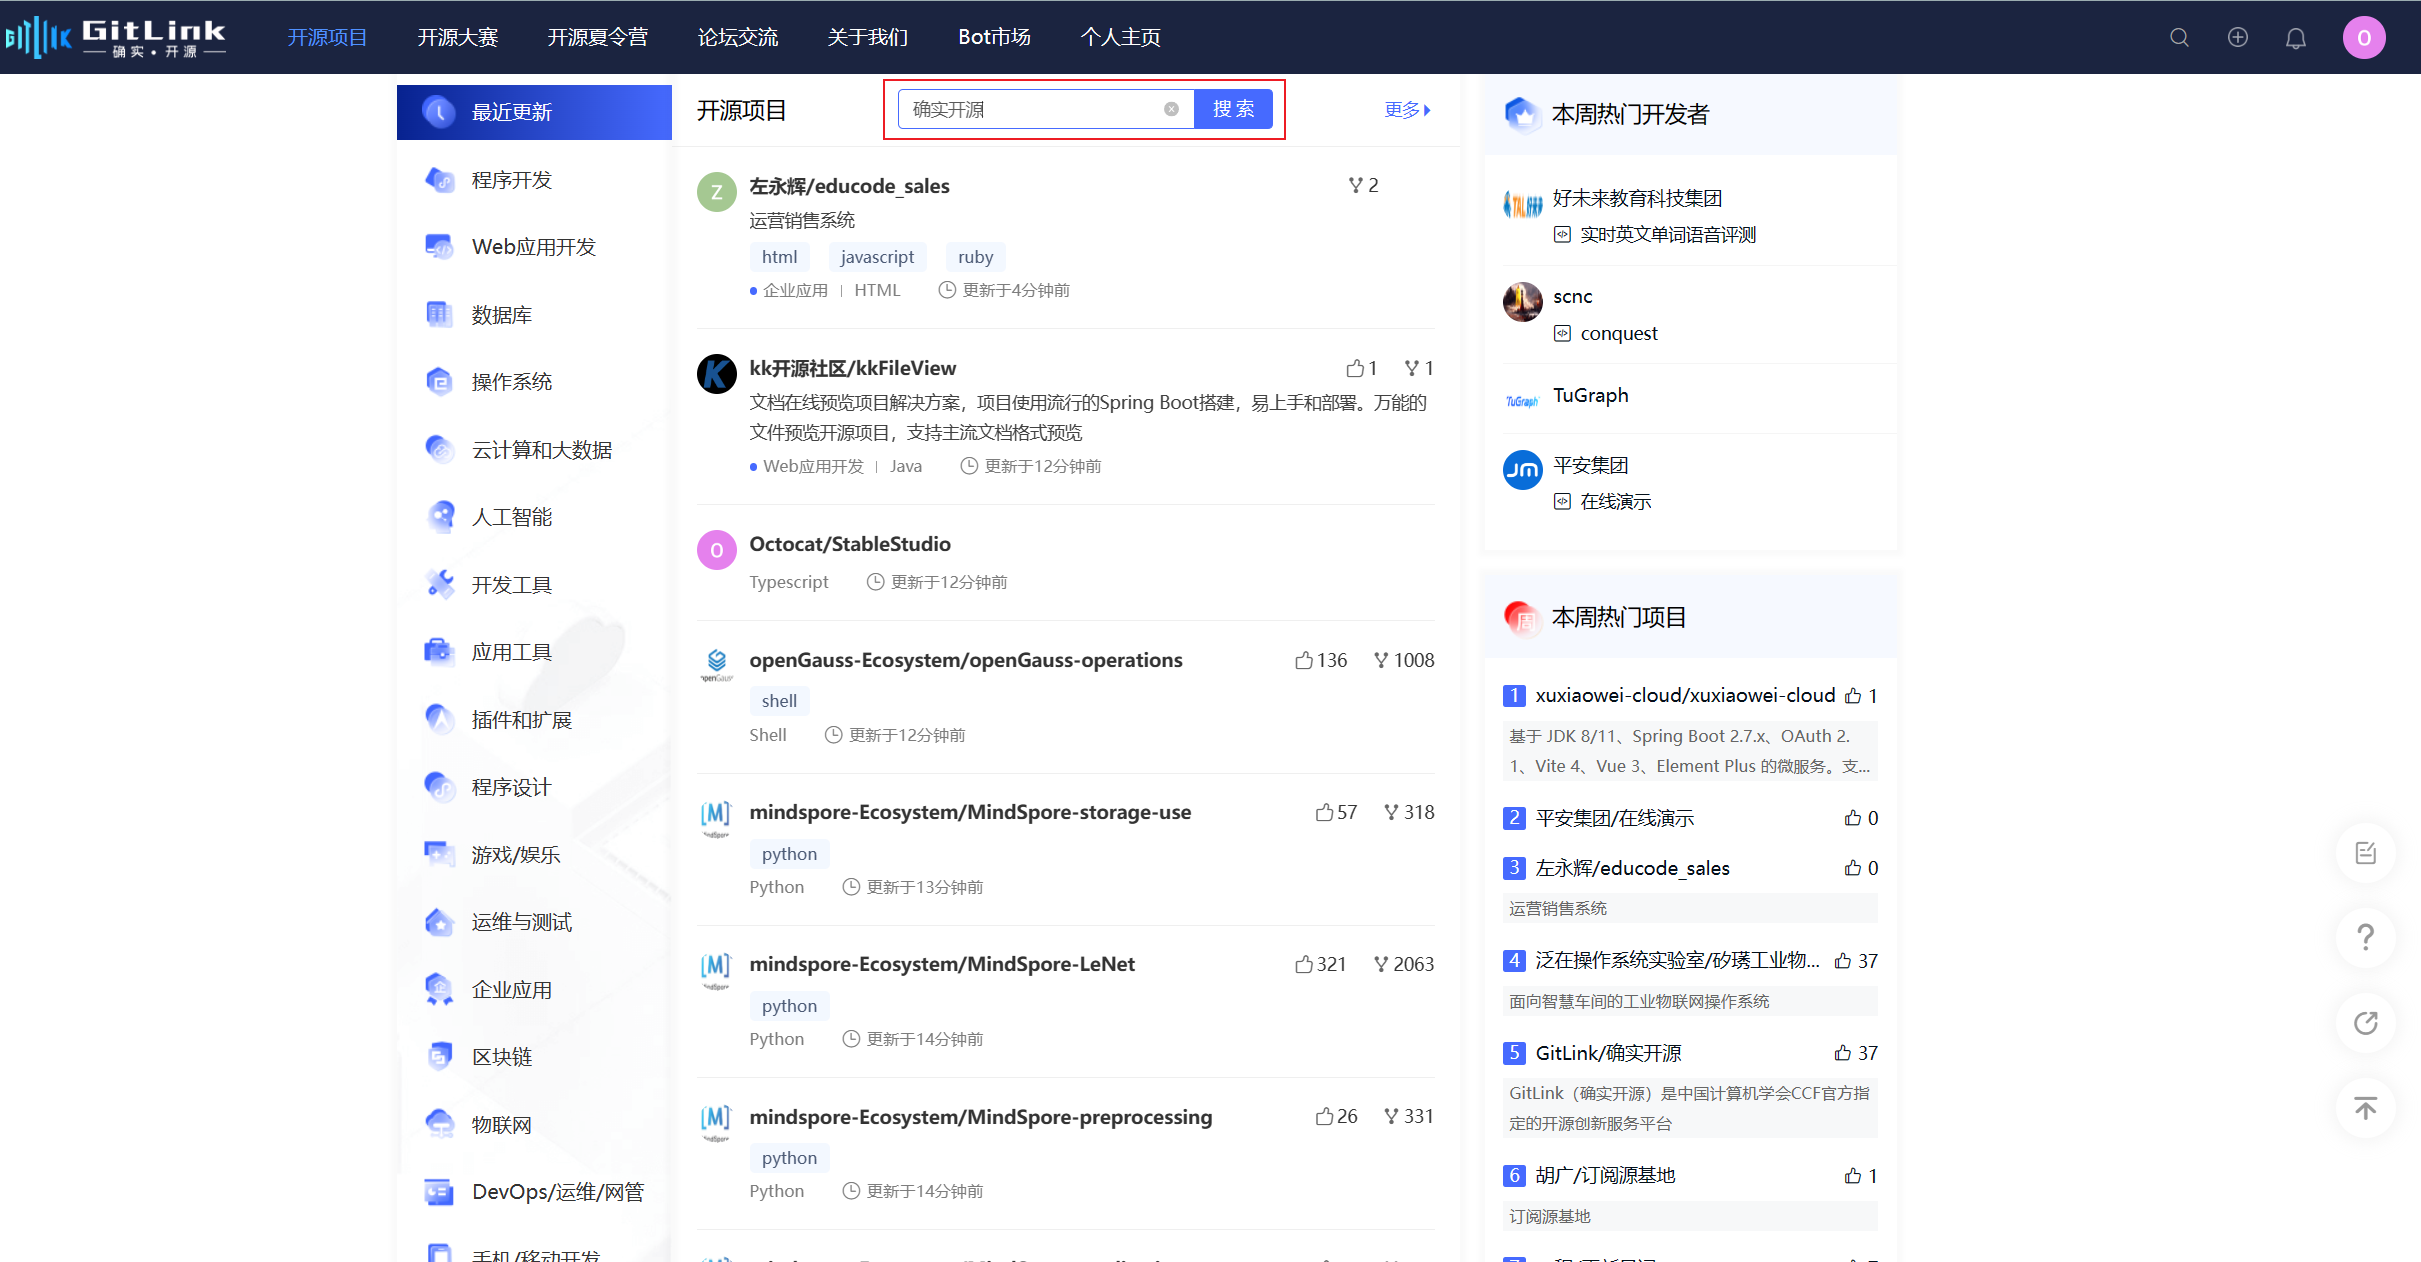The width and height of the screenshot is (2421, 1262).
Task: Open the kk开源社区/kkFileView project
Action: click(852, 368)
